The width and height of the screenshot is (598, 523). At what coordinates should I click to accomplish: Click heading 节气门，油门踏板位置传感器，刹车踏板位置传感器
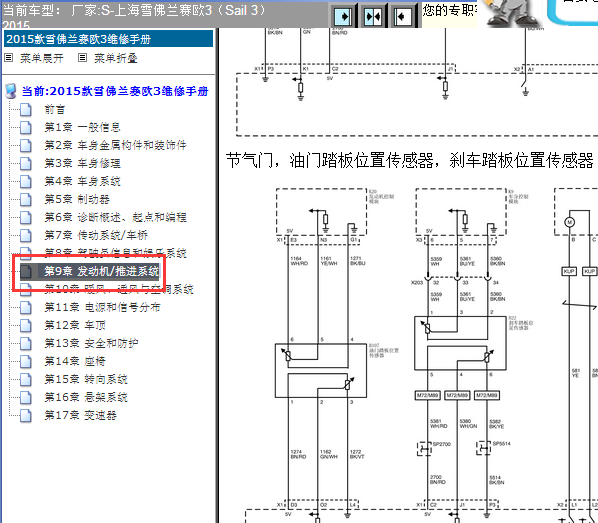[x=410, y=161]
